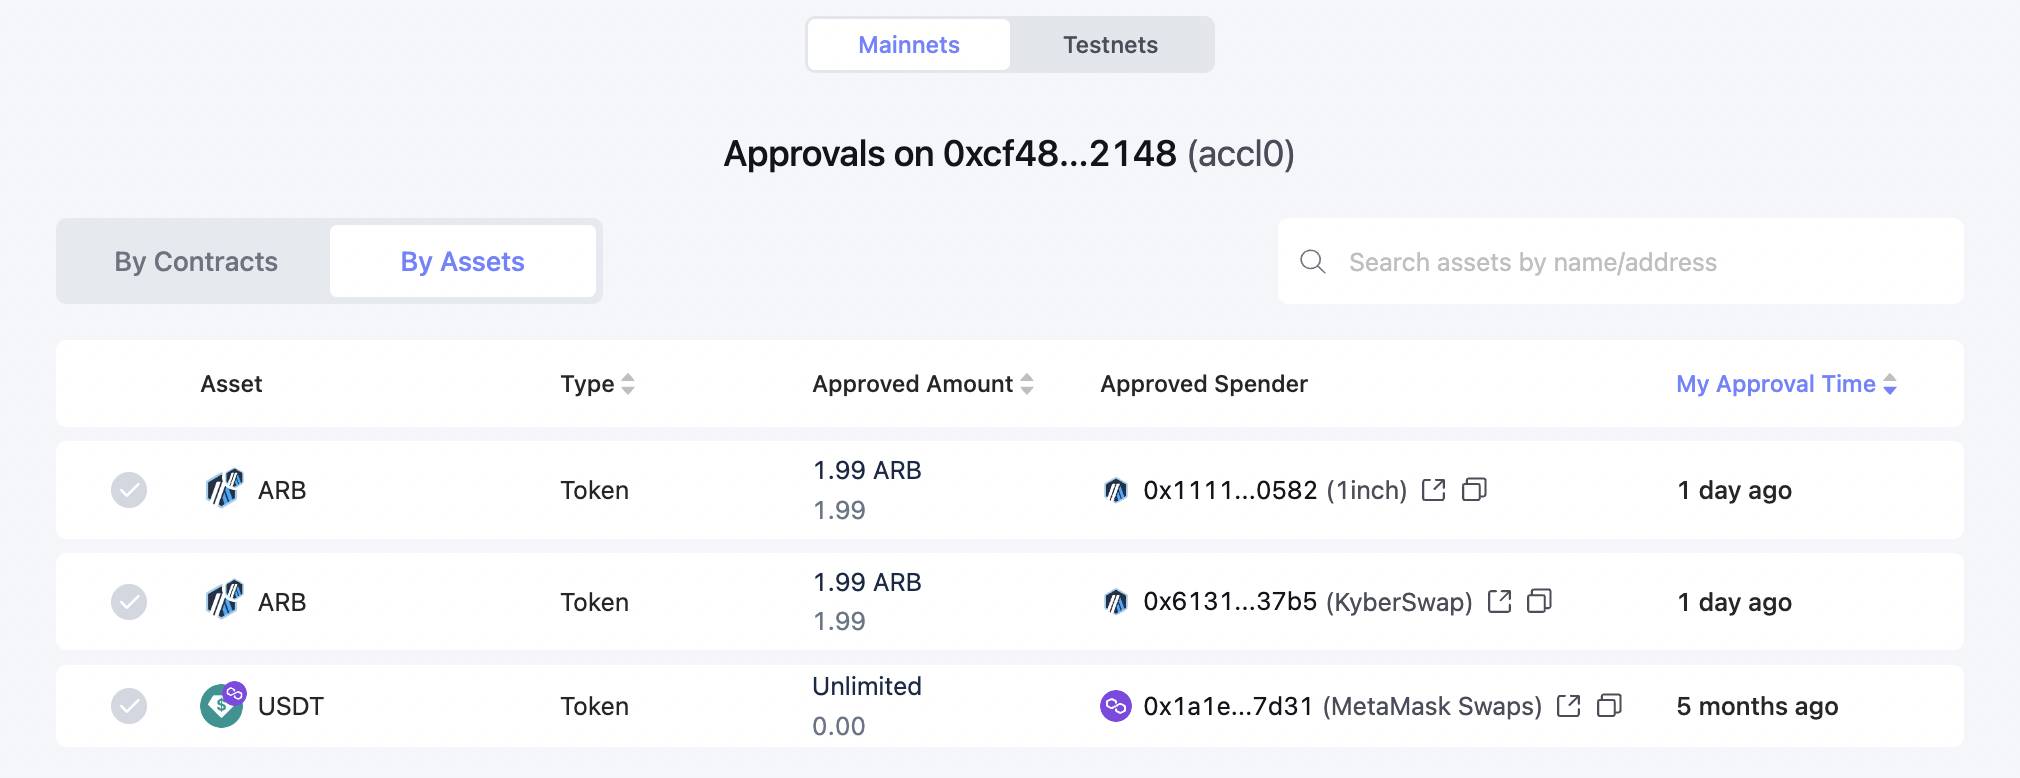
Task: Click the USDT token icon
Action: click(x=222, y=705)
